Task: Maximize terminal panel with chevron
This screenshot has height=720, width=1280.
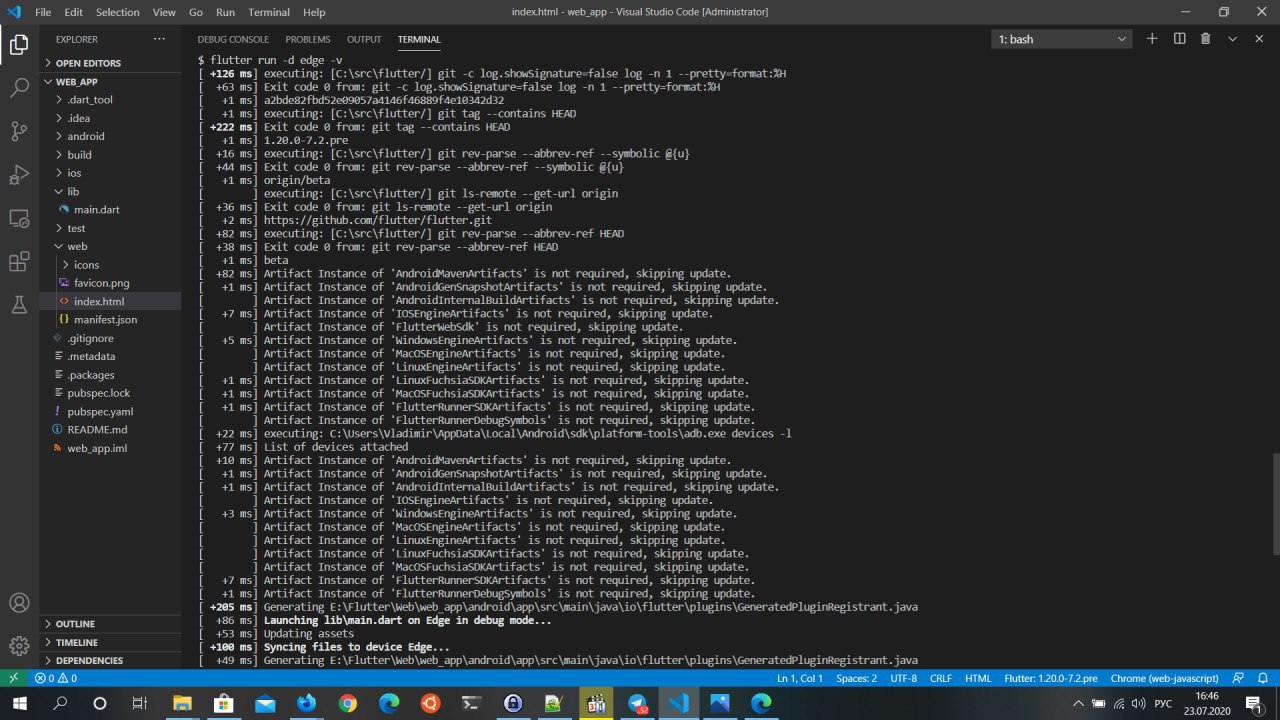Action: [1232, 39]
